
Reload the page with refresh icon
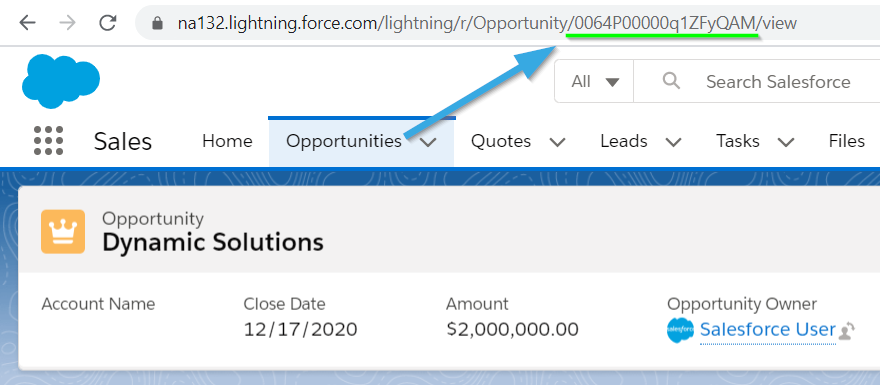point(107,22)
